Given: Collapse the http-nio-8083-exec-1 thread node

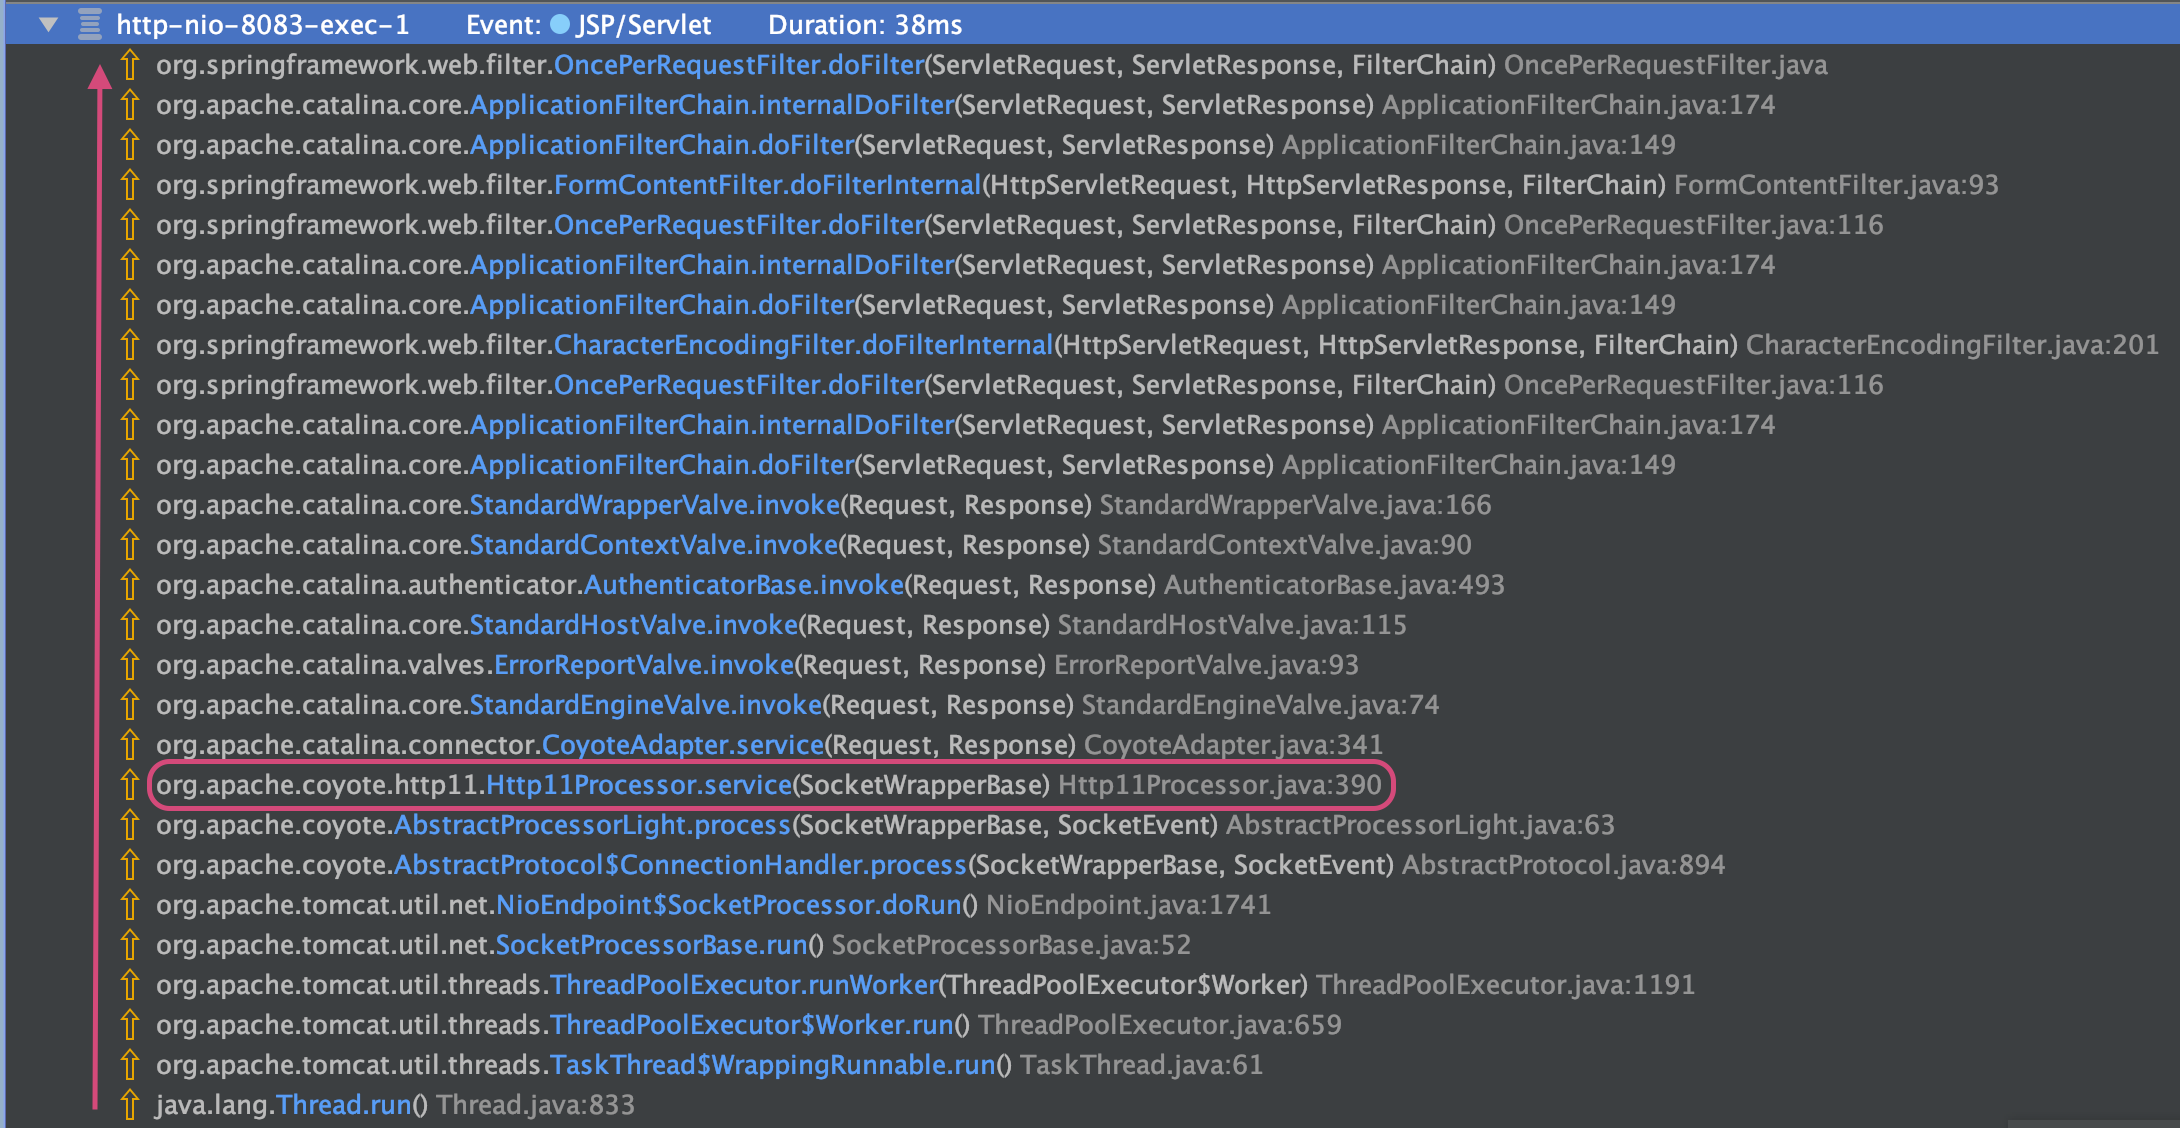Looking at the screenshot, I should [48, 24].
